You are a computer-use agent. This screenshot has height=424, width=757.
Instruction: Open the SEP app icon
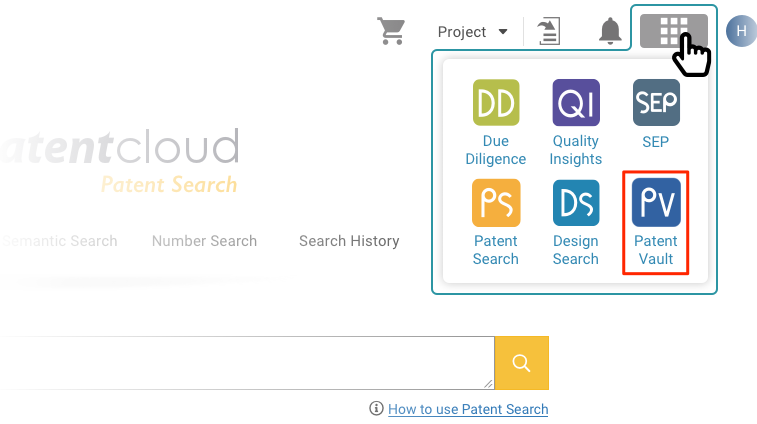click(x=656, y=103)
